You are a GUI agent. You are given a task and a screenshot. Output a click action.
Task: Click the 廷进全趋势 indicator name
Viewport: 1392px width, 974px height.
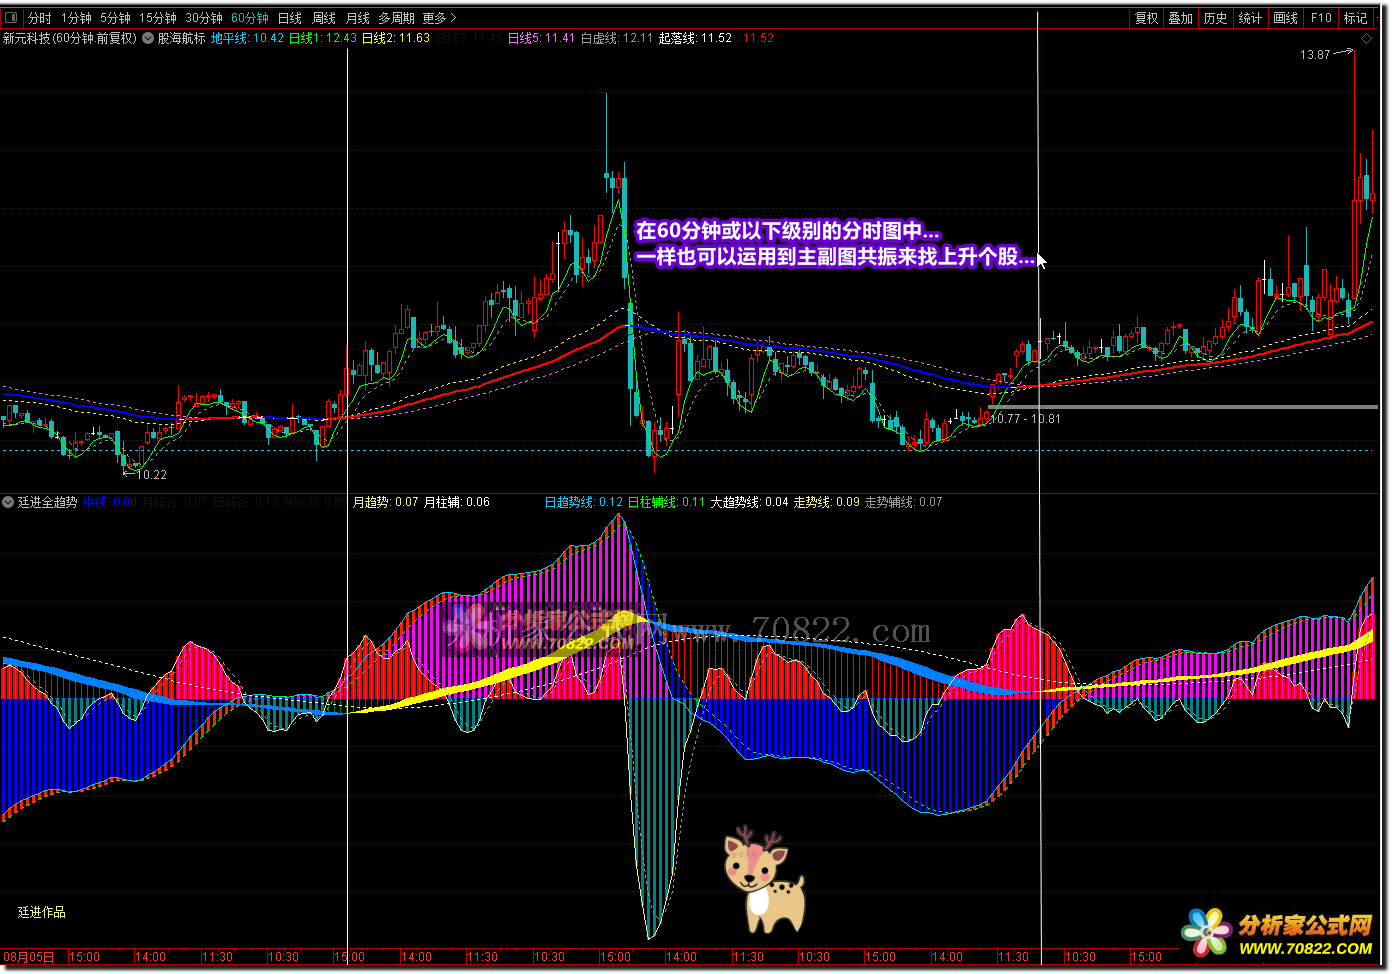click(x=48, y=502)
